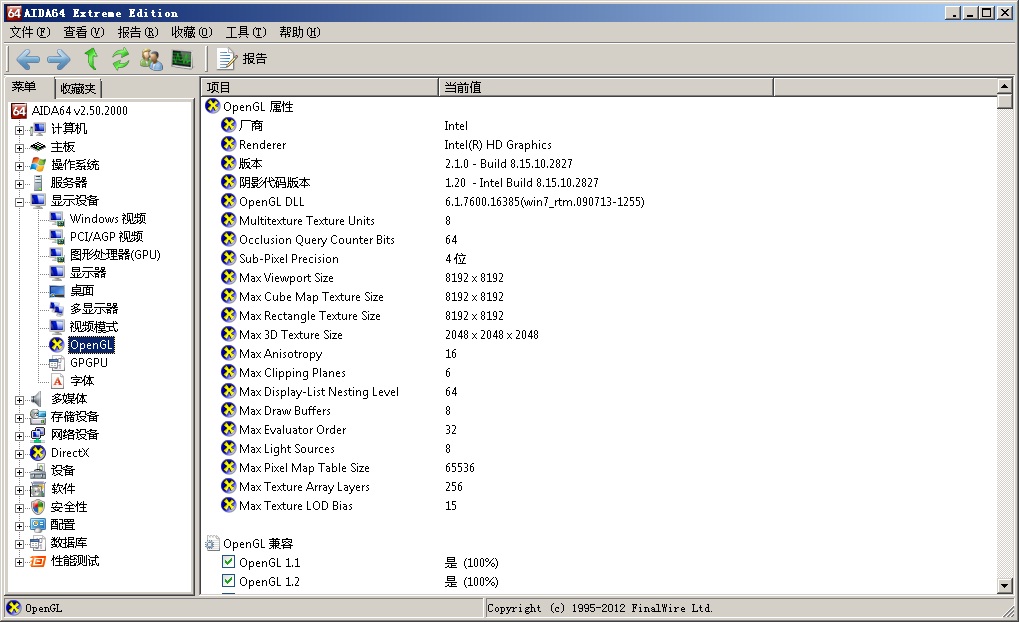The width and height of the screenshot is (1019, 622).
Task: Expand the 主板 tree node
Action: 19,148
